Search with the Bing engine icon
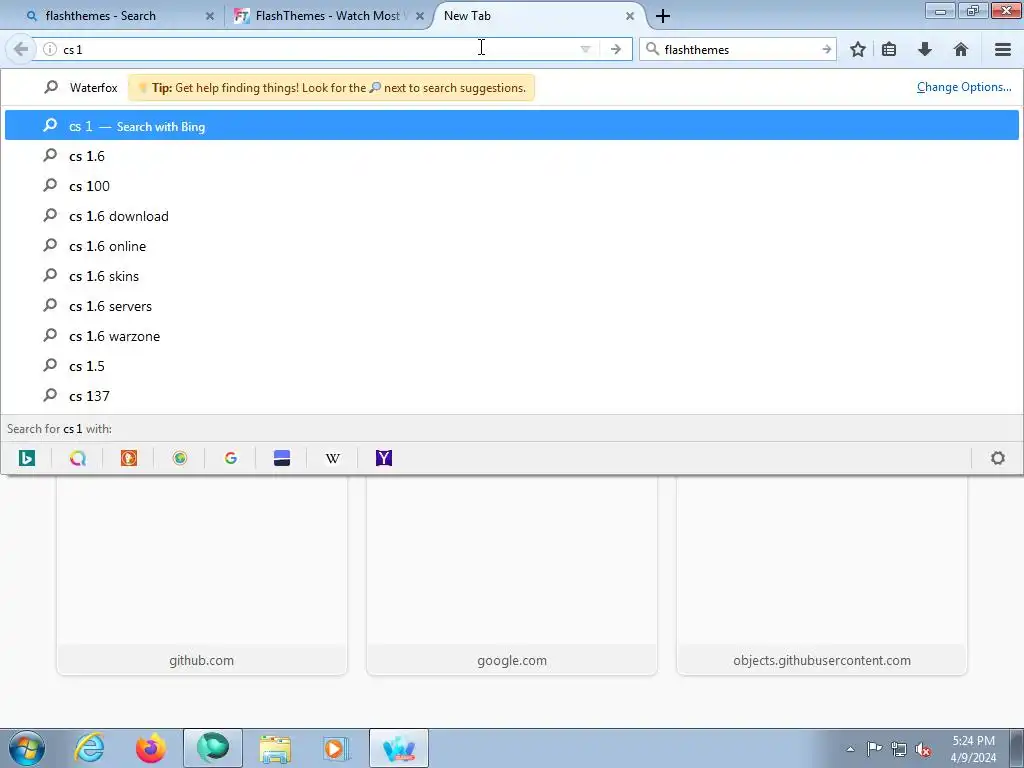Image resolution: width=1024 pixels, height=768 pixels. (27, 458)
